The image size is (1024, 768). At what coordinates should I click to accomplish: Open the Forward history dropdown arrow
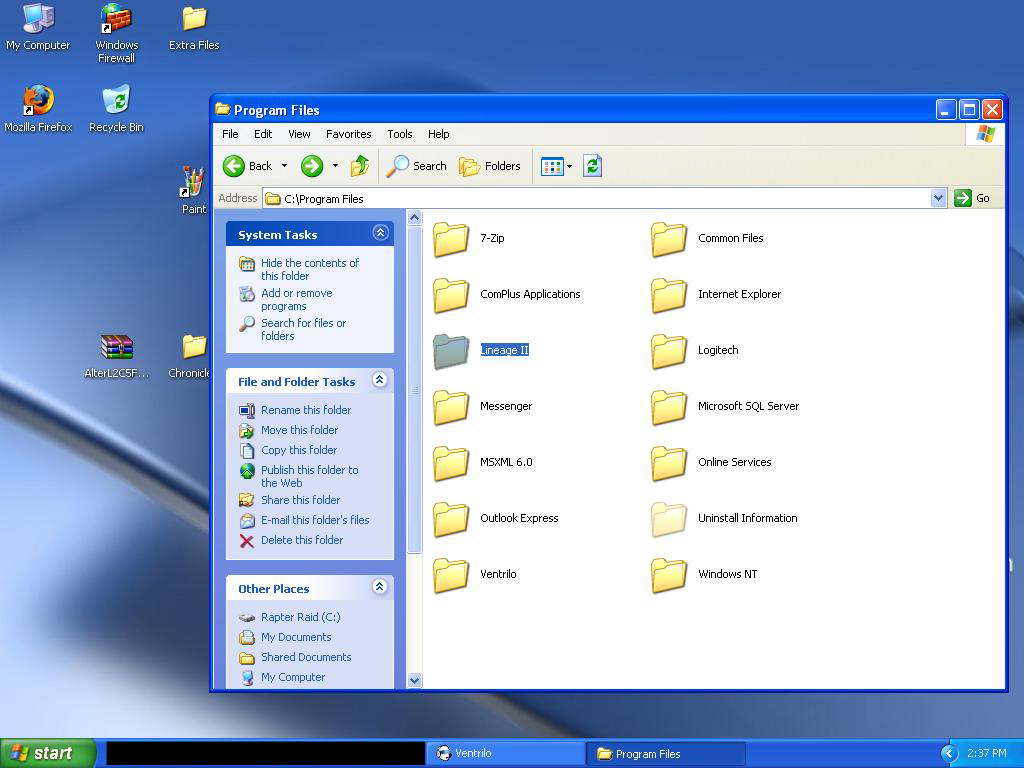click(335, 166)
